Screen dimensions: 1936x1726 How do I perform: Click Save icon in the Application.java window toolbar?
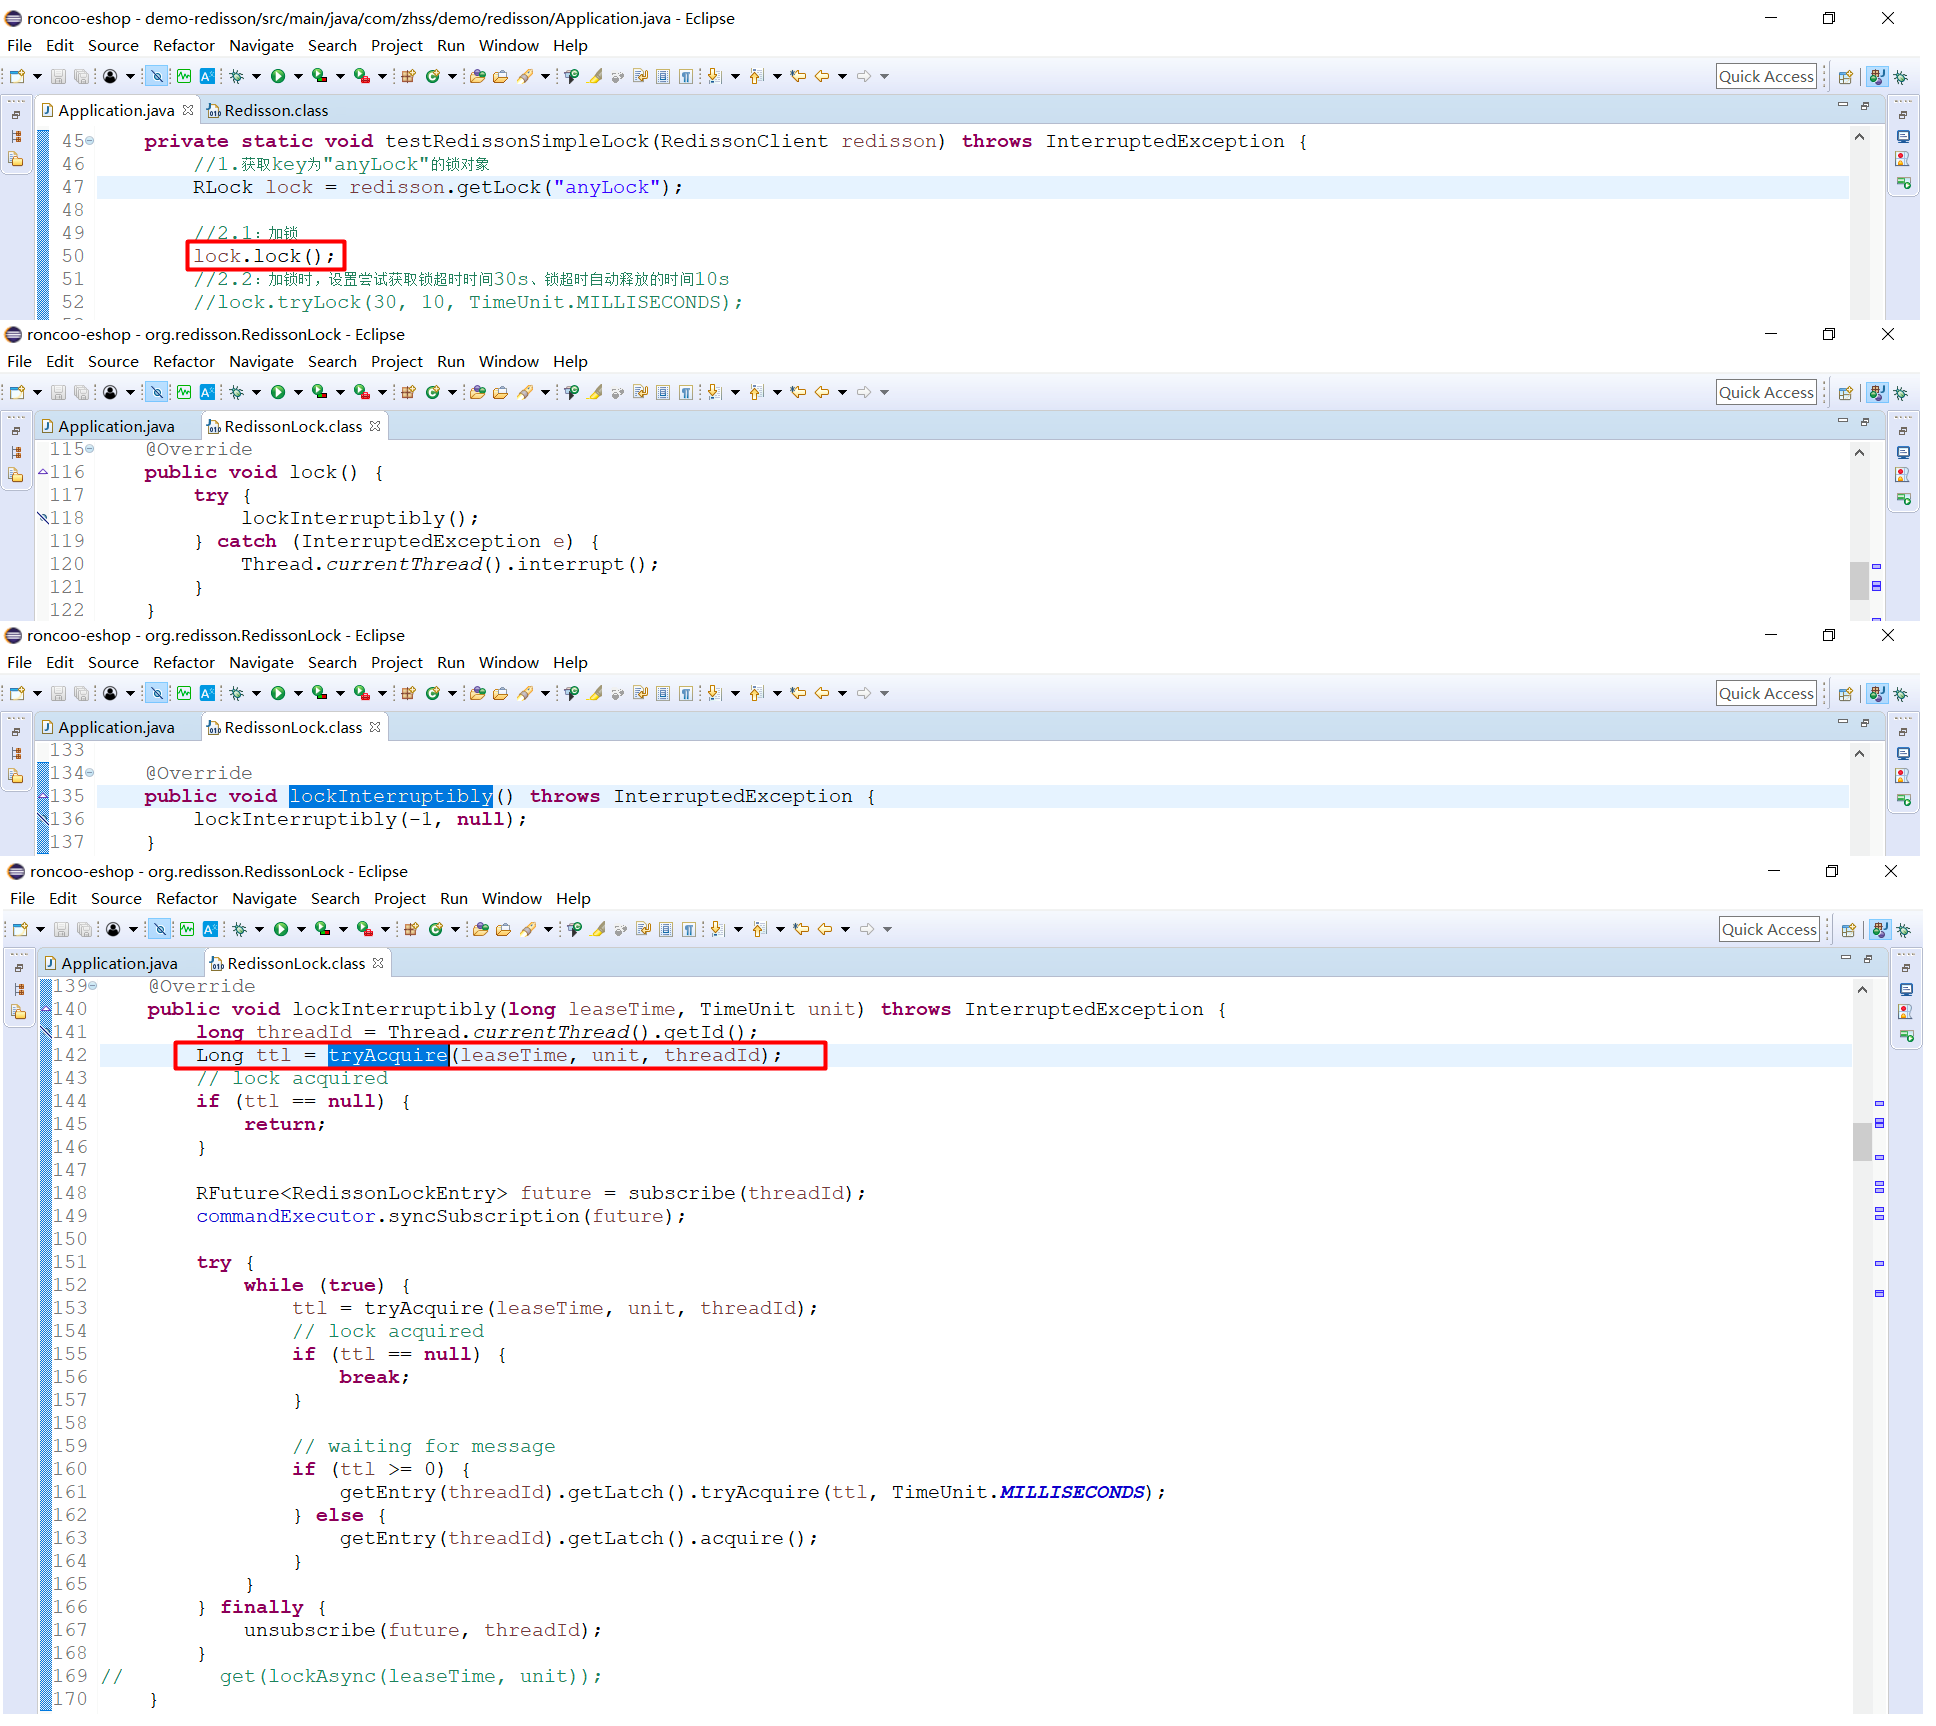(x=58, y=76)
